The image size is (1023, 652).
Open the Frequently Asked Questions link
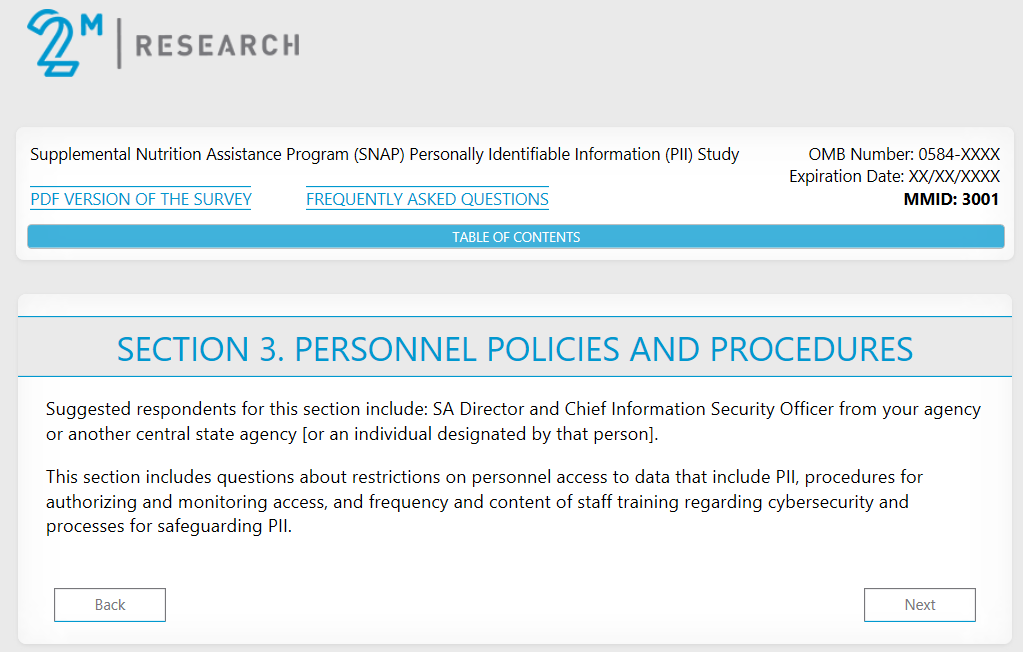click(427, 199)
